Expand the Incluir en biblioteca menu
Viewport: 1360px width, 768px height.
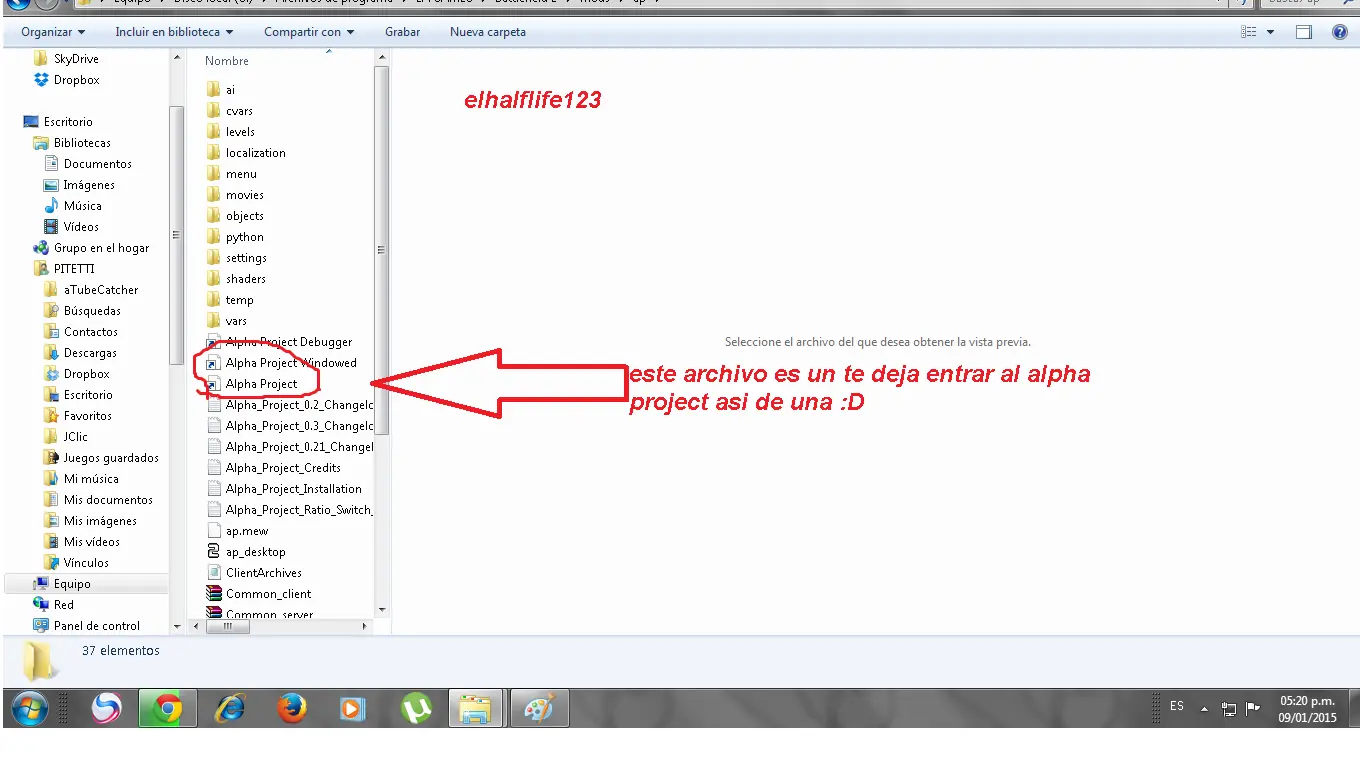174,32
